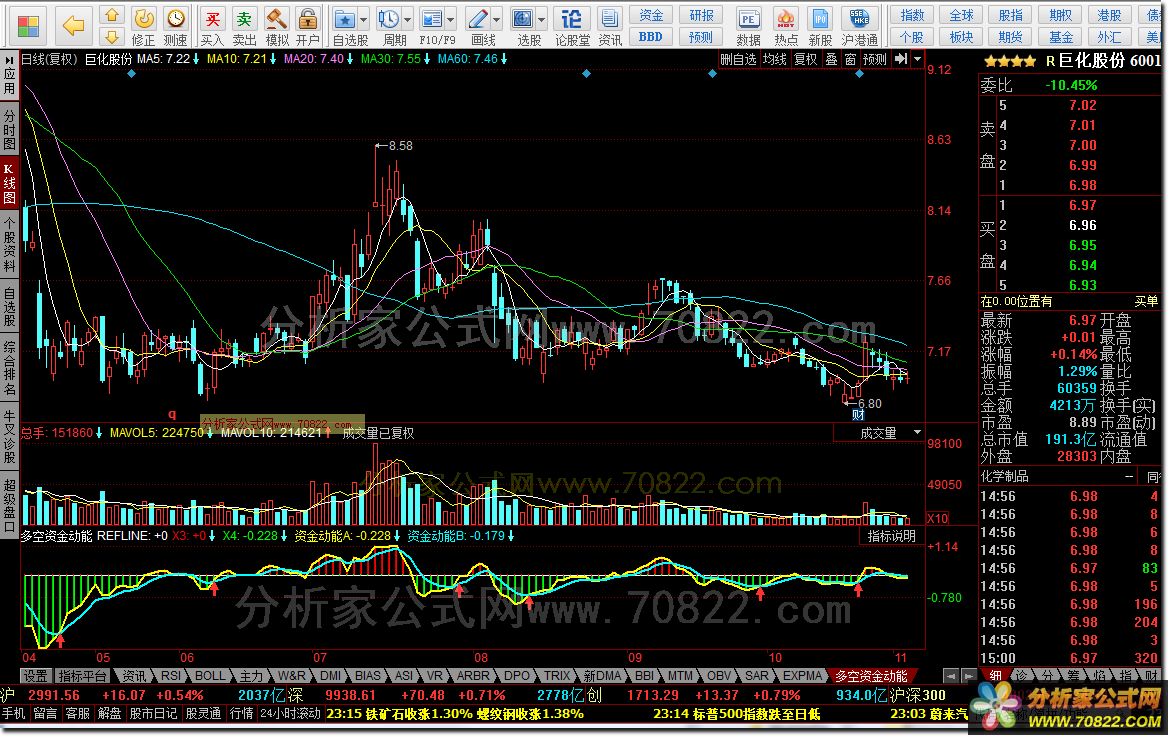Open the F10/F9 info icon

[x=431, y=19]
